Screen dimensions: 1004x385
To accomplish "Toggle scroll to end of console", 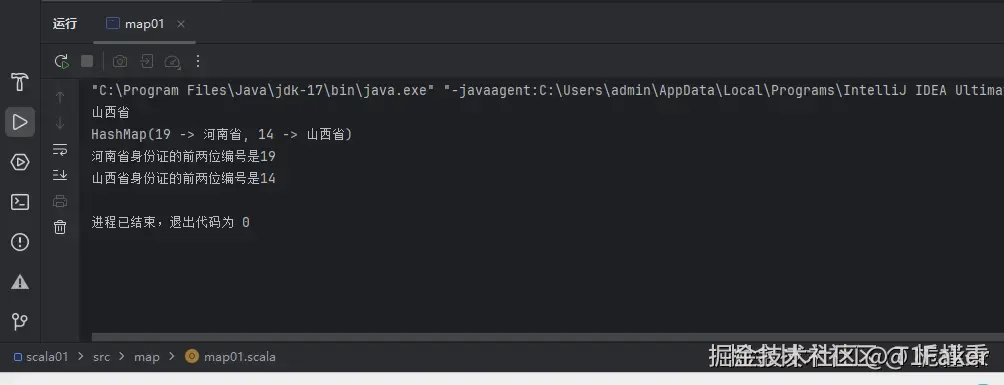I will click(x=60, y=175).
